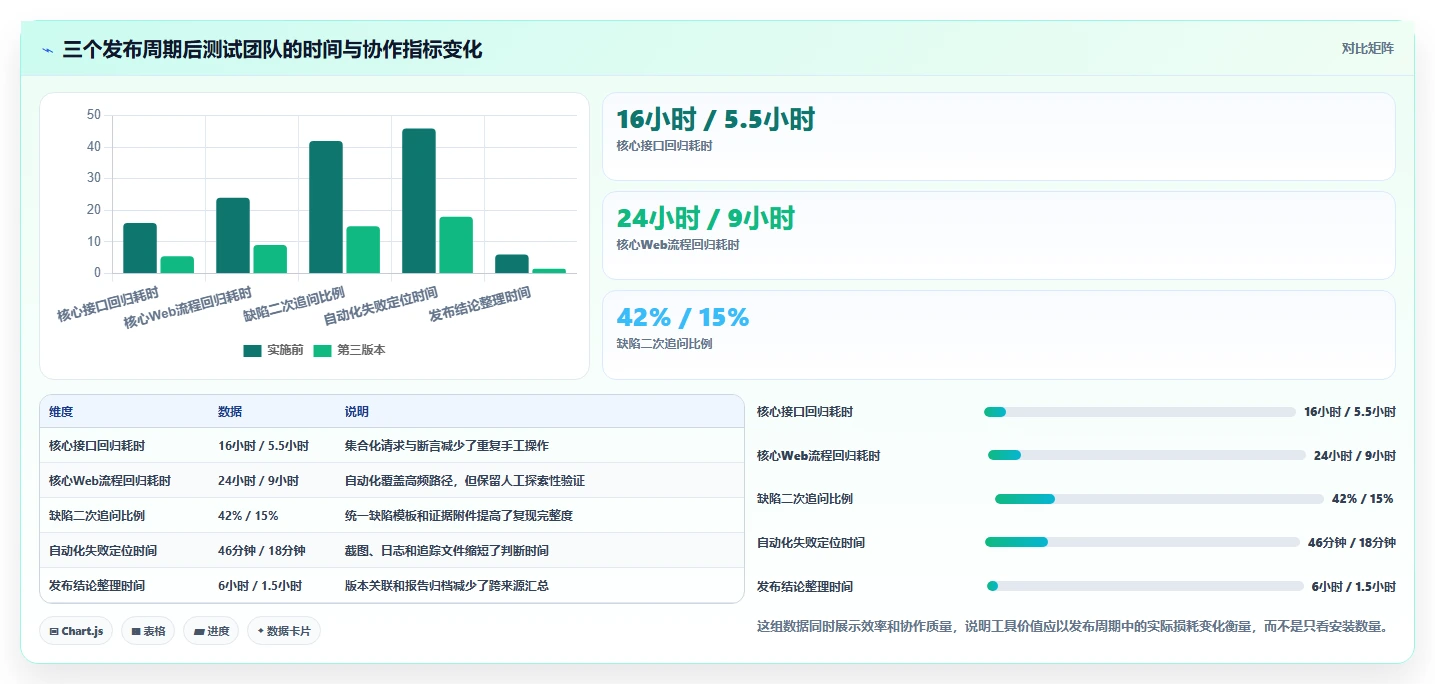Viewport: 1435px width, 684px height.
Task: Click description 截图、日志和追踪文件缩短了判断时间
Action: 447,551
